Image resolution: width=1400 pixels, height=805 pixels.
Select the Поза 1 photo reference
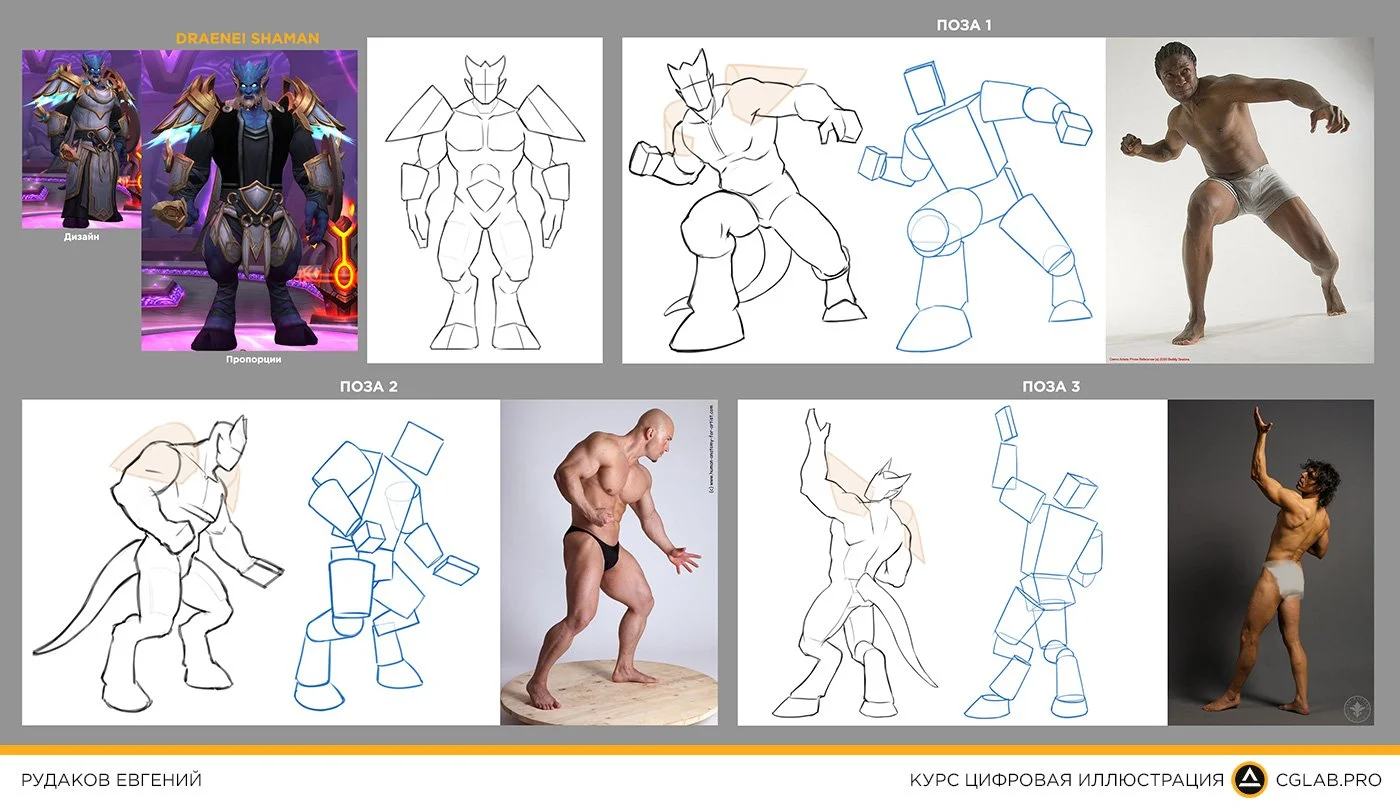pyautogui.click(x=1241, y=200)
